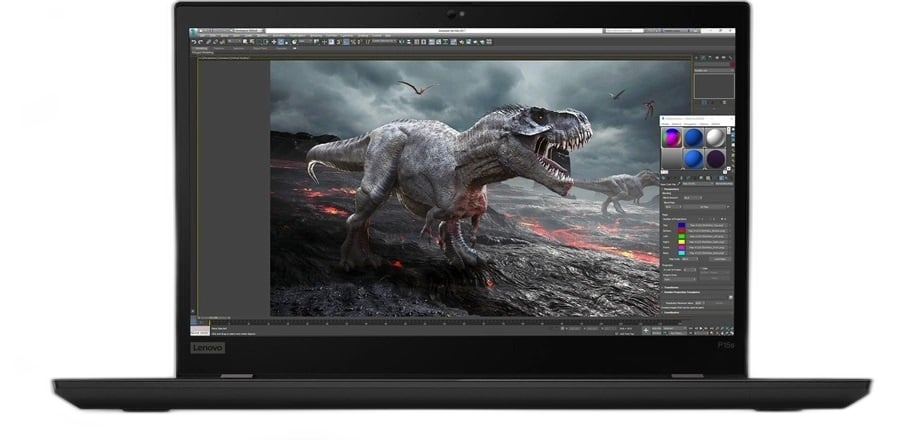The height and width of the screenshot is (440, 918).
Task: Activate the highlighted Select and Rotate tool
Action: click(281, 42)
